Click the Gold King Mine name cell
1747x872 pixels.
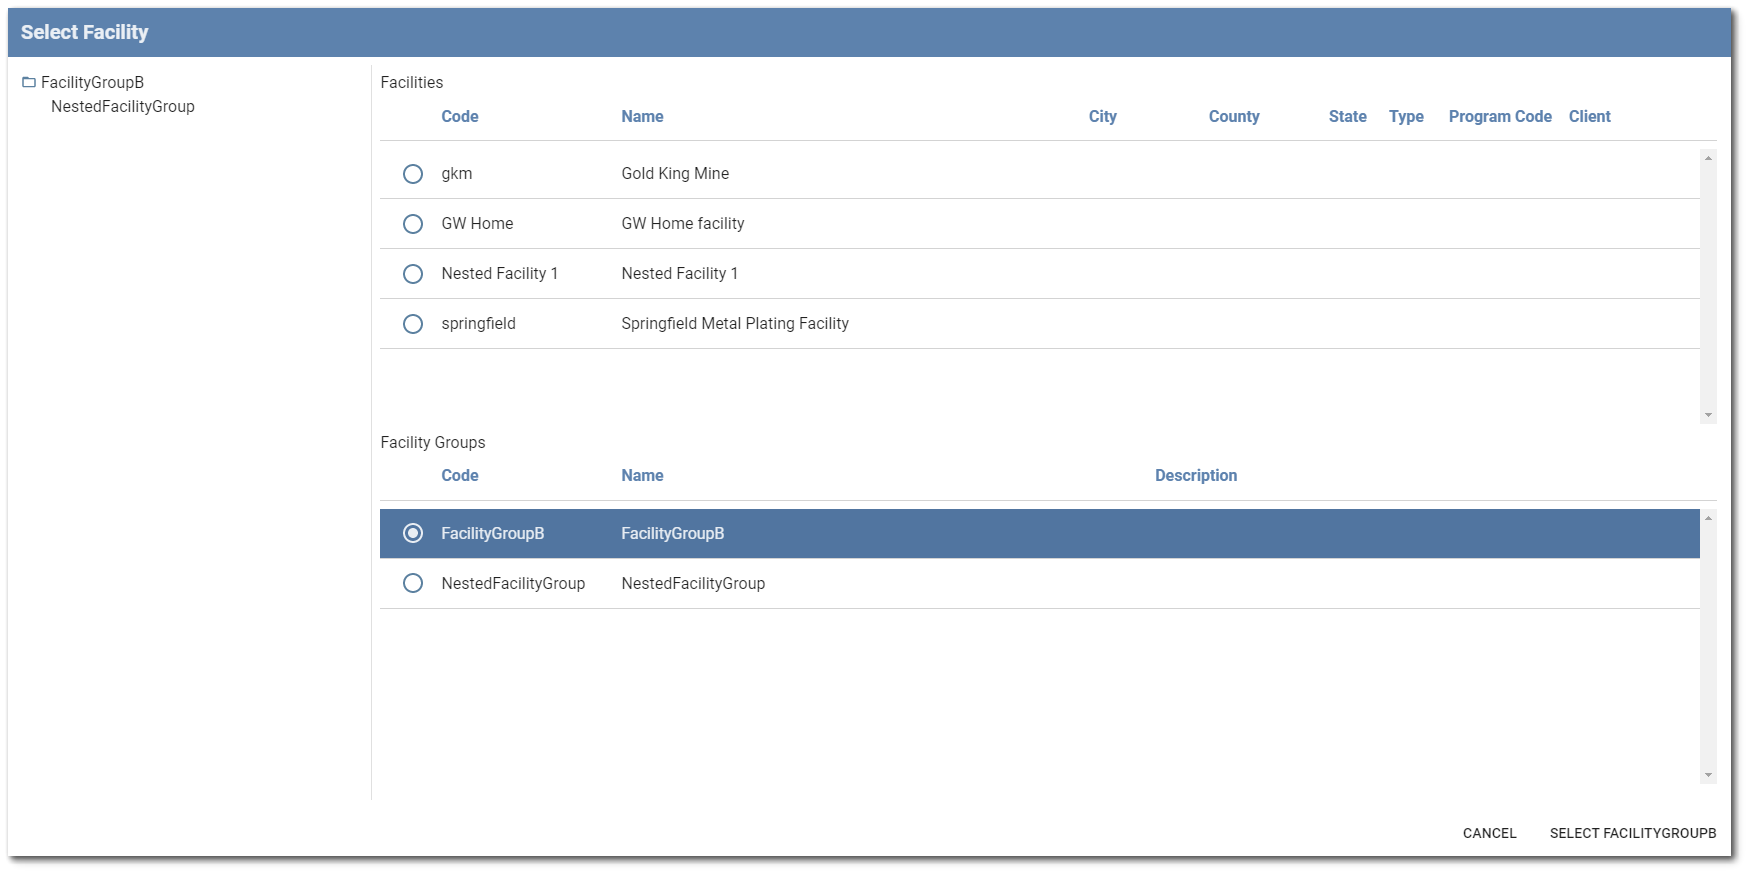(x=675, y=174)
